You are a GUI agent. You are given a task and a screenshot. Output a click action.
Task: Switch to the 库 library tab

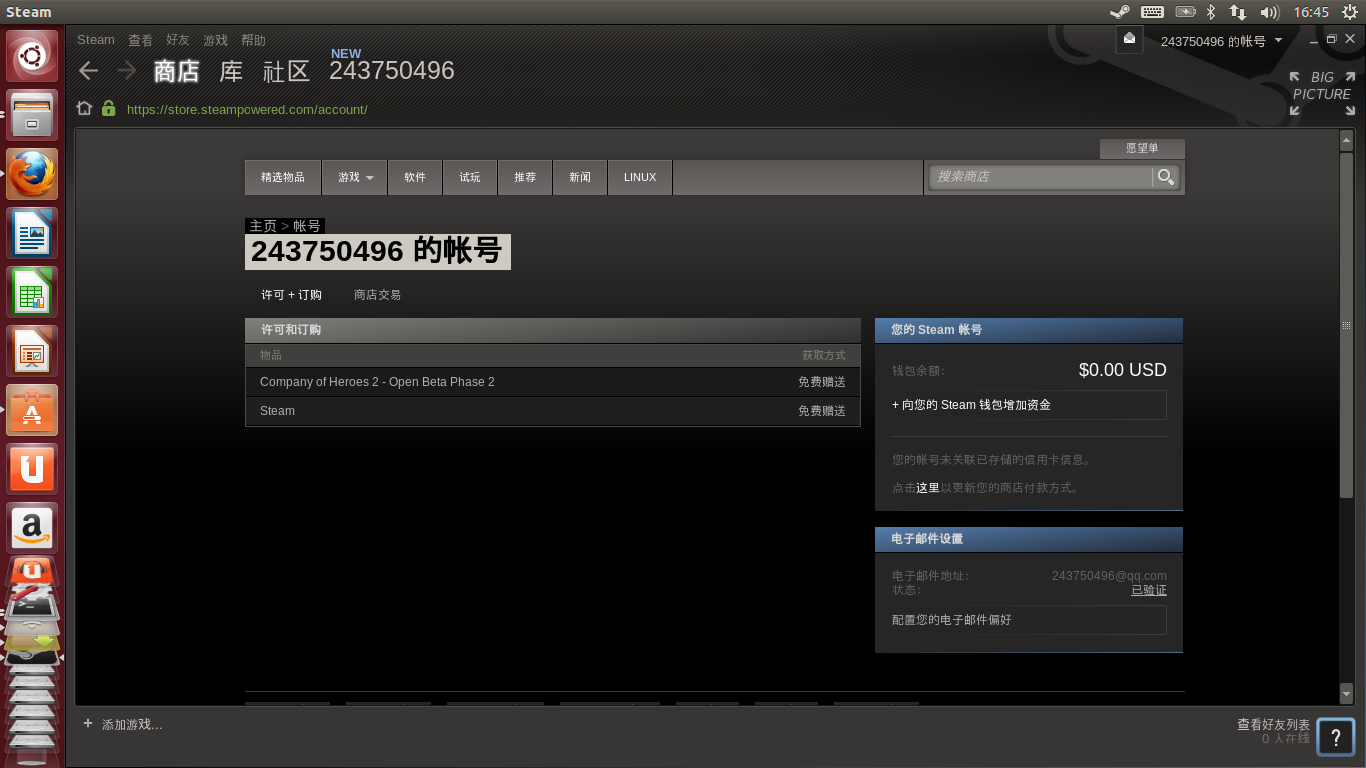click(231, 71)
